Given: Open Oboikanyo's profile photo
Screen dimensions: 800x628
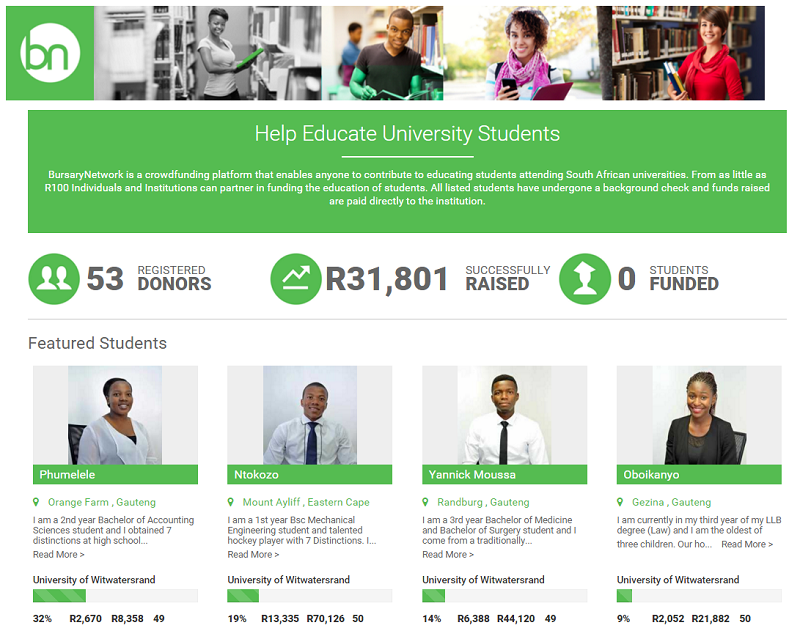Looking at the screenshot, I should tap(699, 415).
